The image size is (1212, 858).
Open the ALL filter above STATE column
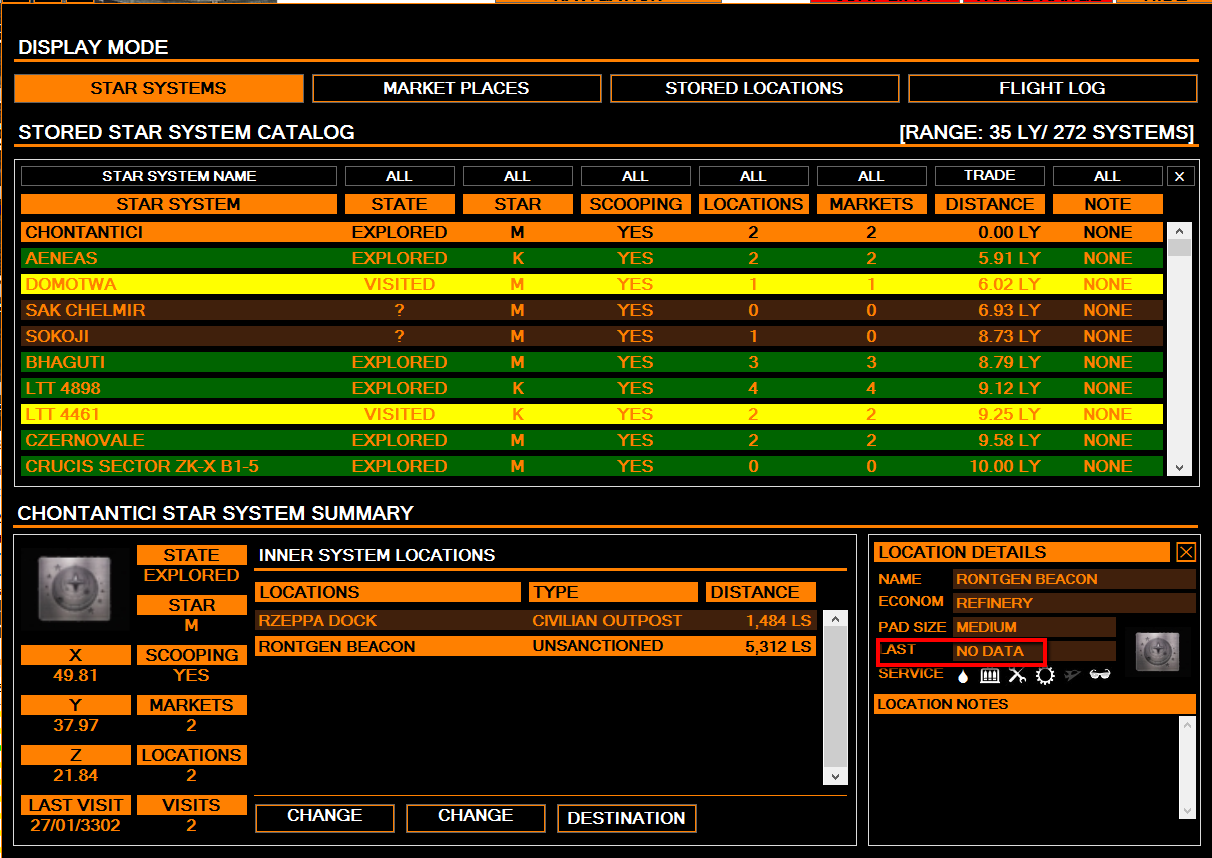pyautogui.click(x=399, y=176)
